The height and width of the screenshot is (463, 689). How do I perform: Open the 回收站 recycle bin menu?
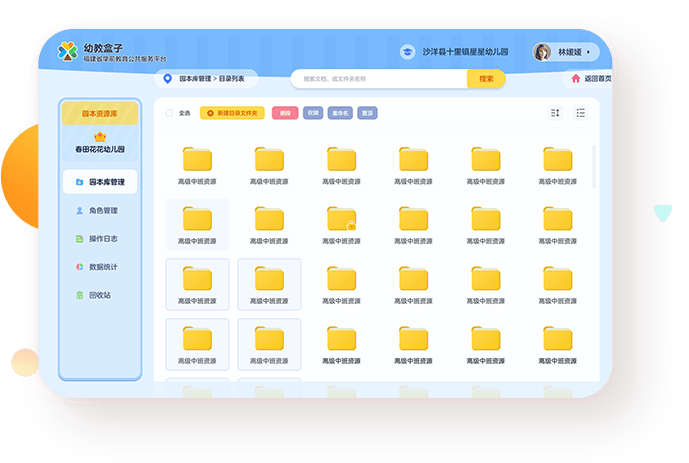[100, 295]
